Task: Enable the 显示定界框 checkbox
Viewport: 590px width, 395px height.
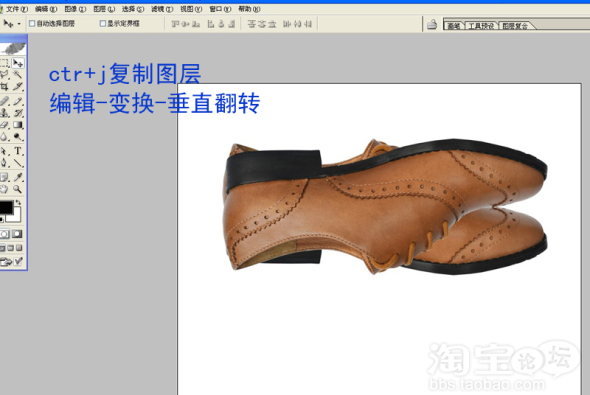Action: coord(103,24)
